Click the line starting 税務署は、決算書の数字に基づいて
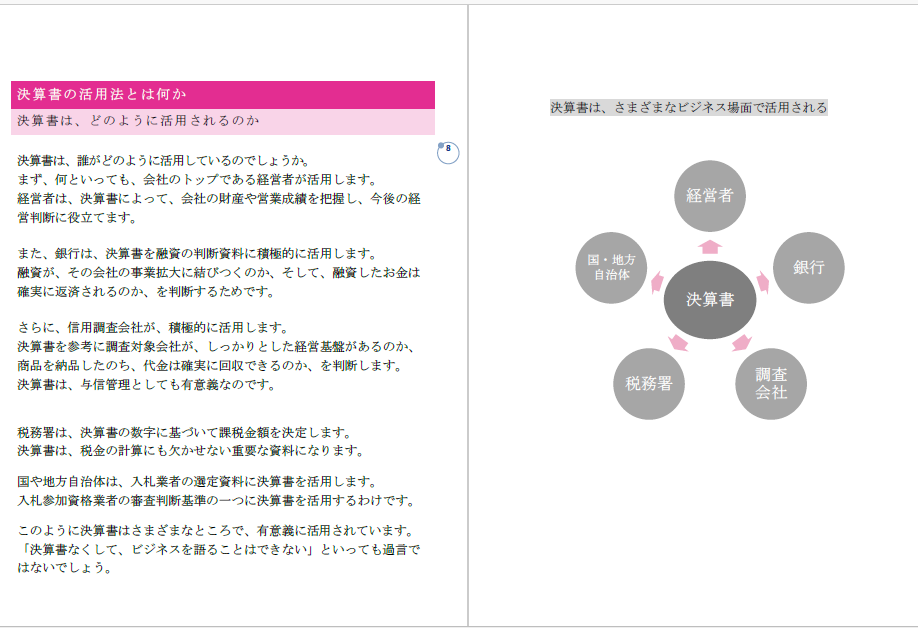This screenshot has height=628, width=918. 185,433
